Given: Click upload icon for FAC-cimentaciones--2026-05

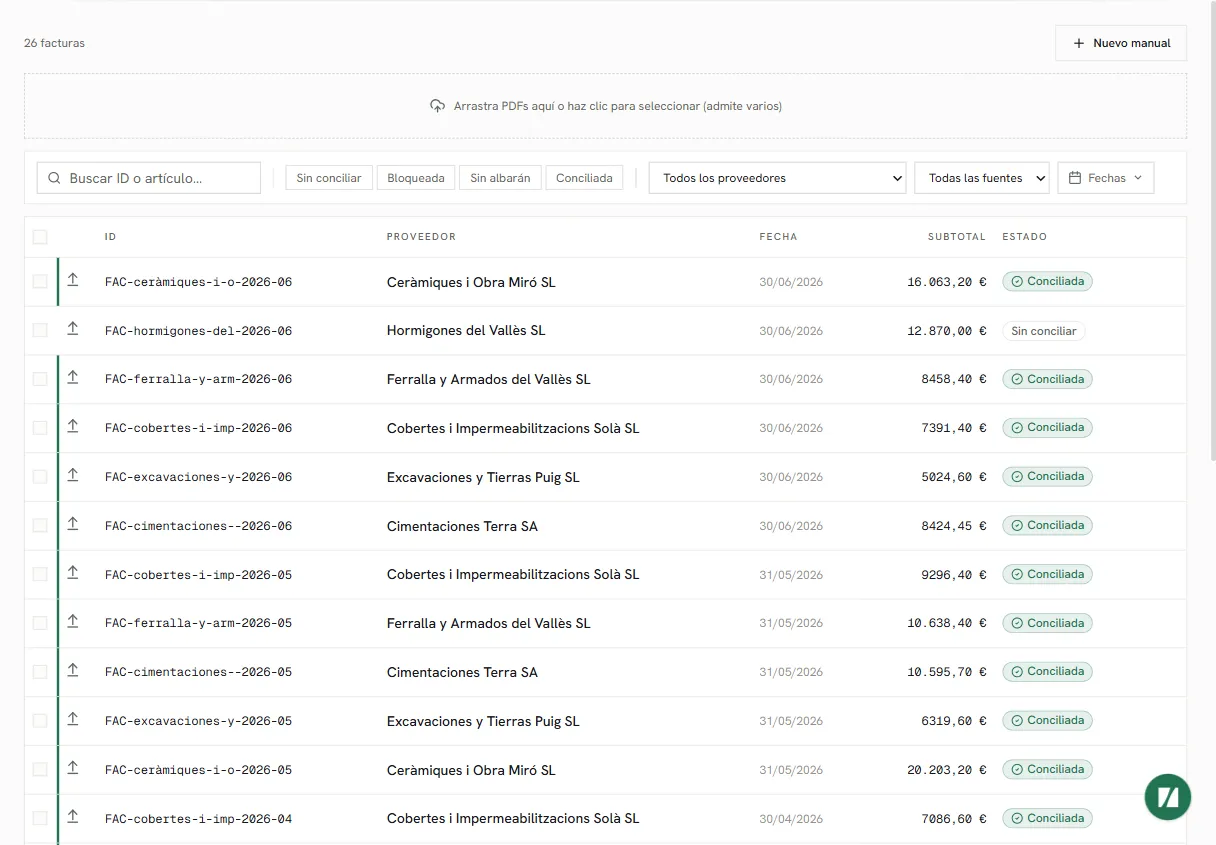Looking at the screenshot, I should point(73,671).
